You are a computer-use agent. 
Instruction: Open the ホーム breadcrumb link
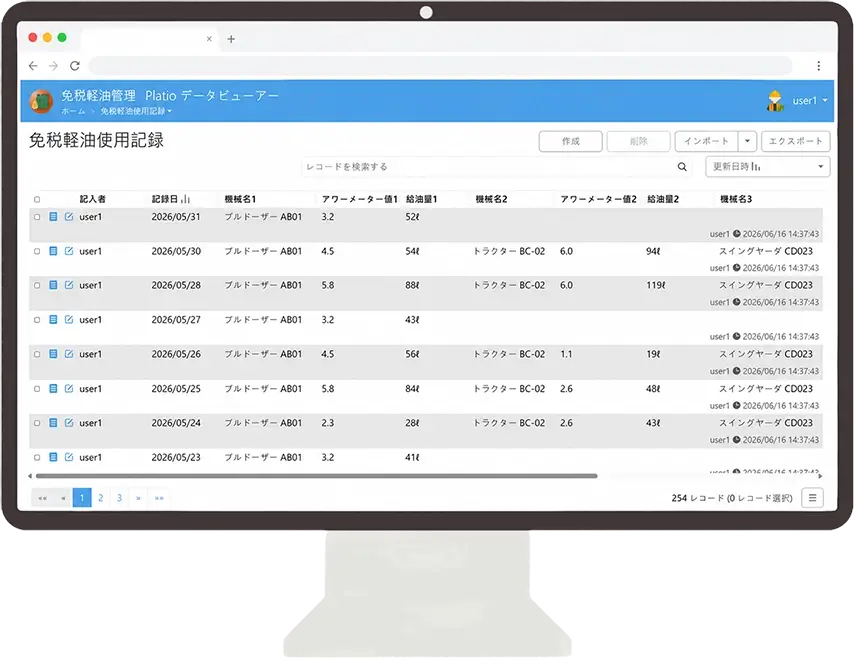click(x=73, y=111)
